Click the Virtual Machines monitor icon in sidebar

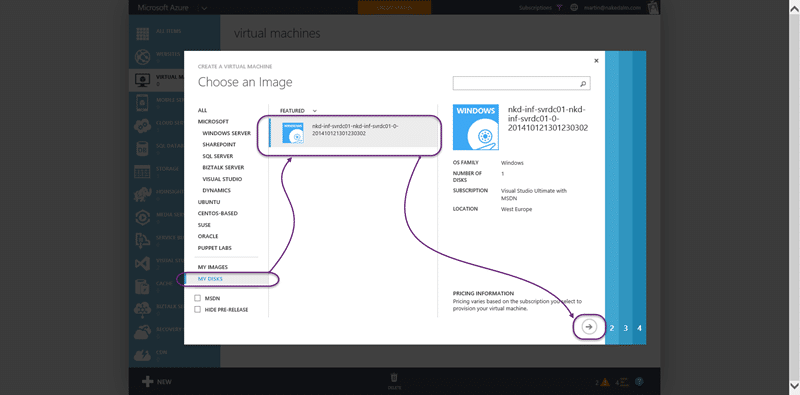click(142, 79)
